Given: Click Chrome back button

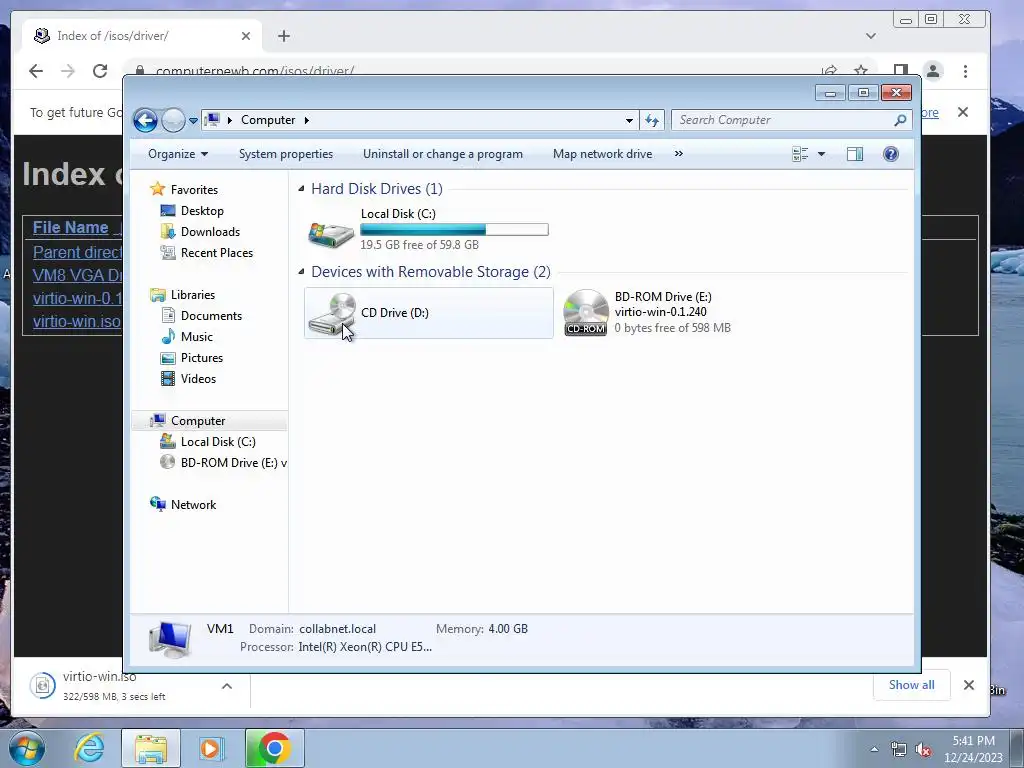Looking at the screenshot, I should point(36,71).
